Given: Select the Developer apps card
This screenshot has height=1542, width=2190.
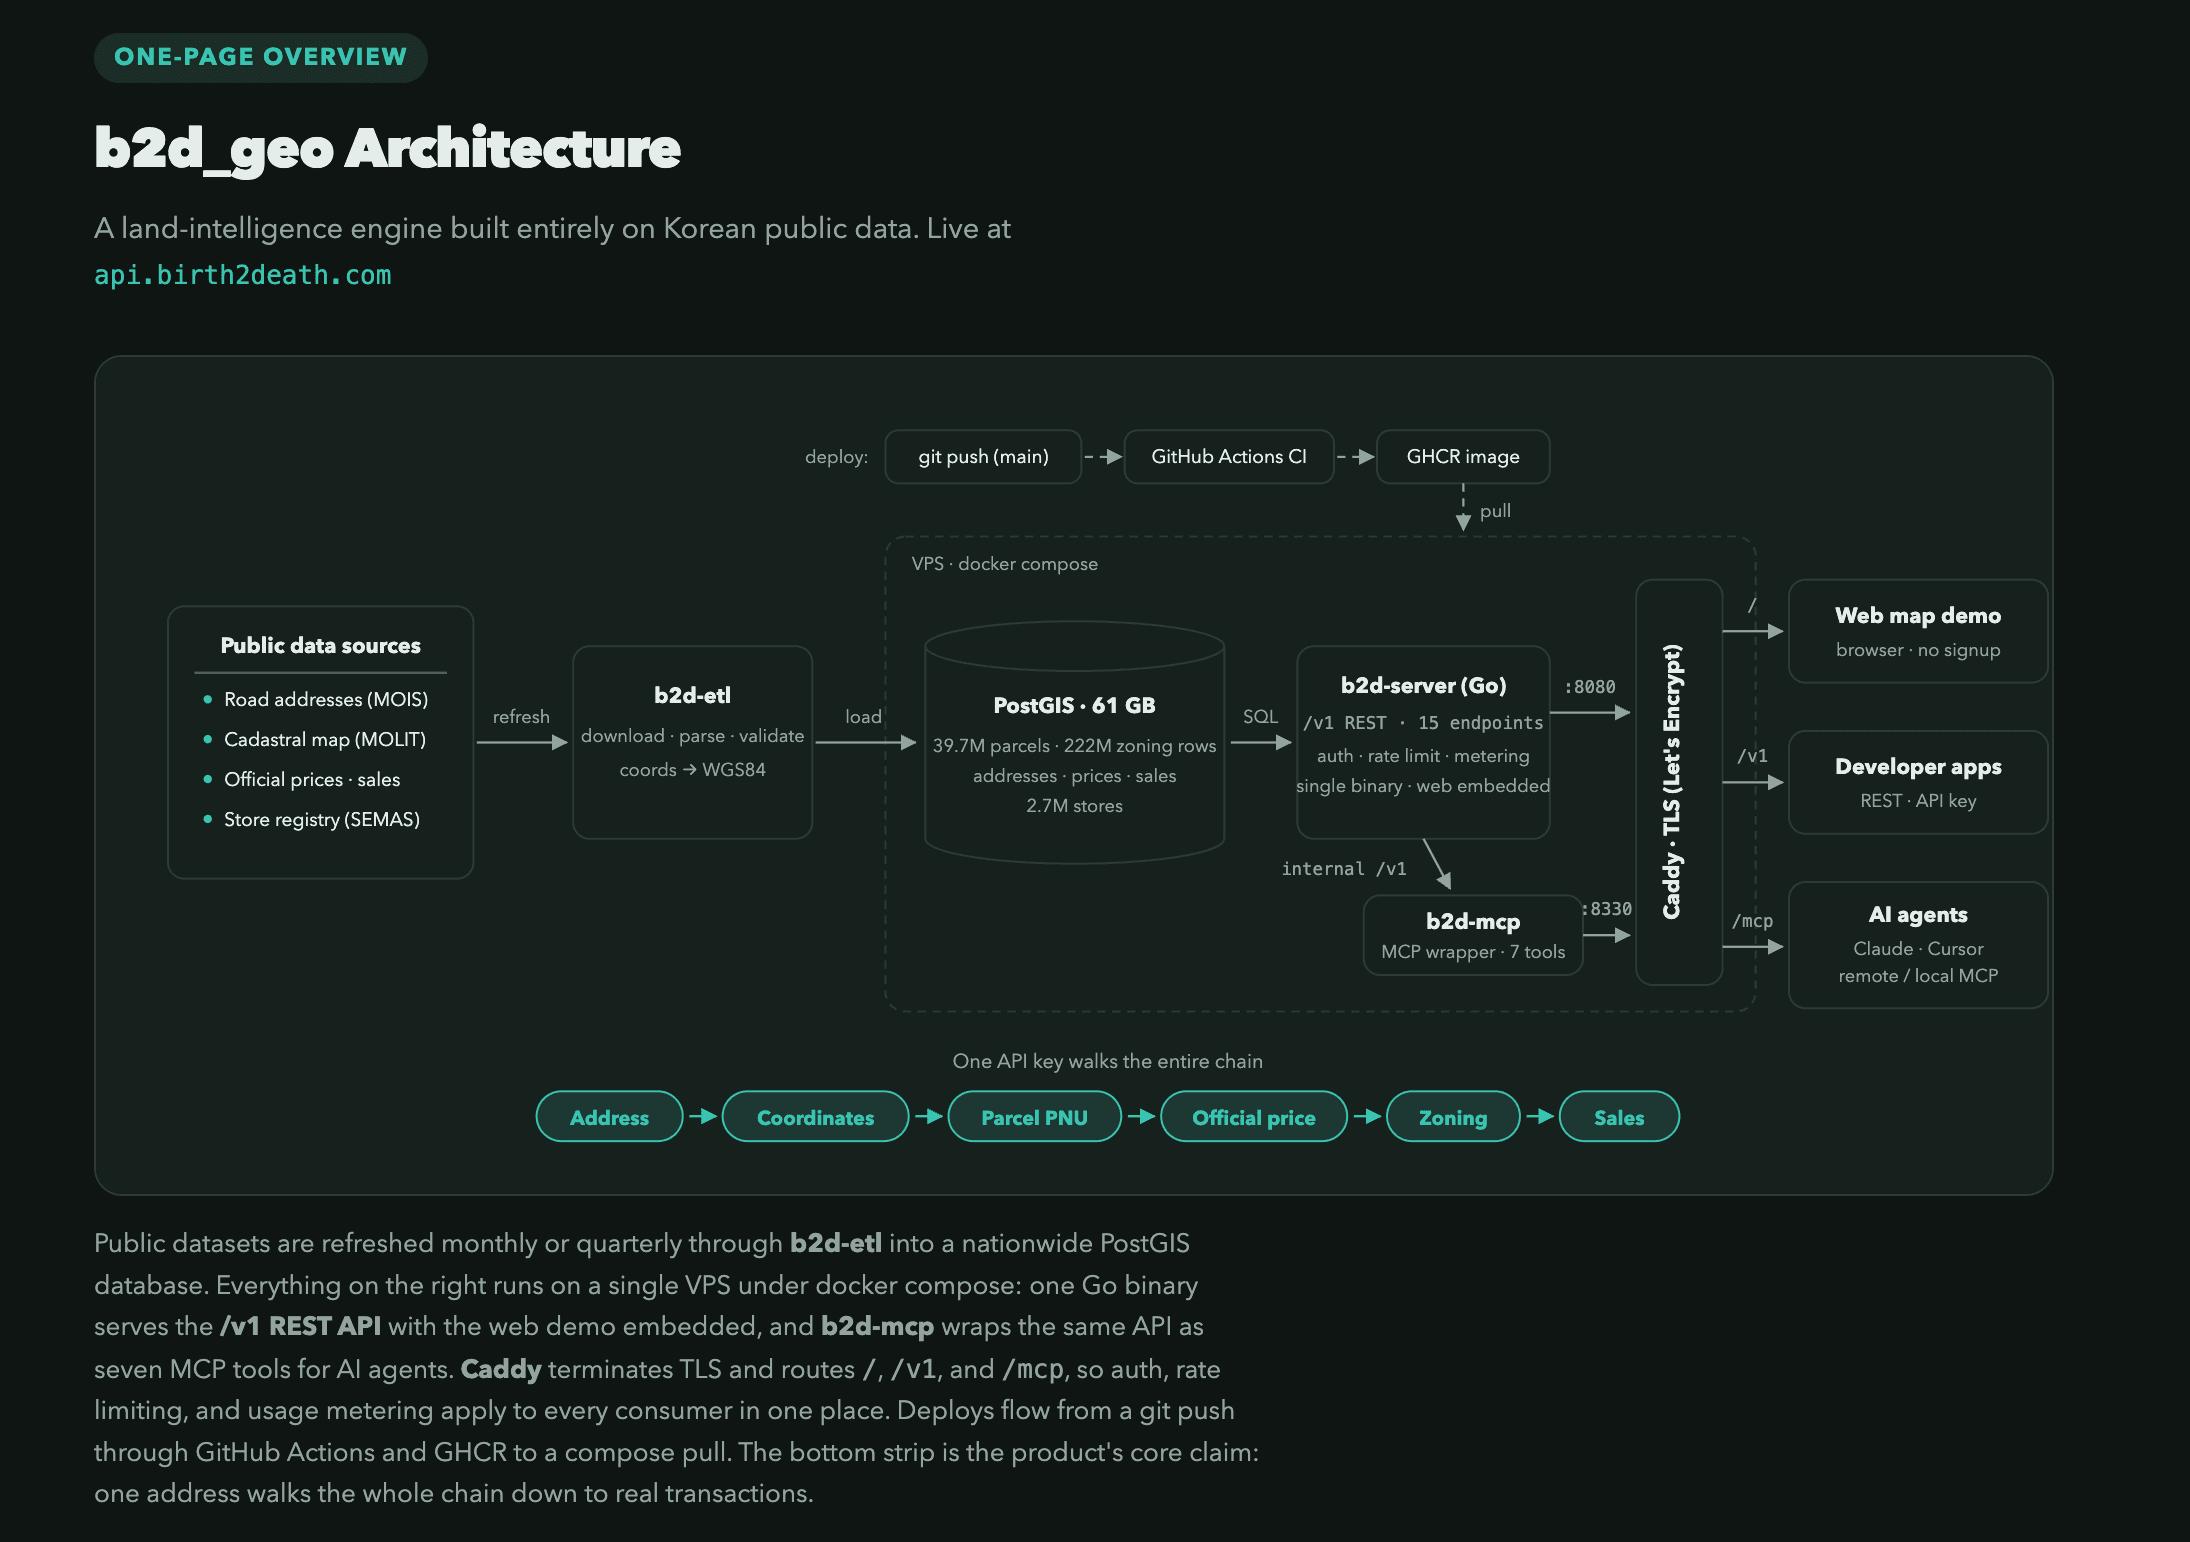Looking at the screenshot, I should click(x=1918, y=782).
